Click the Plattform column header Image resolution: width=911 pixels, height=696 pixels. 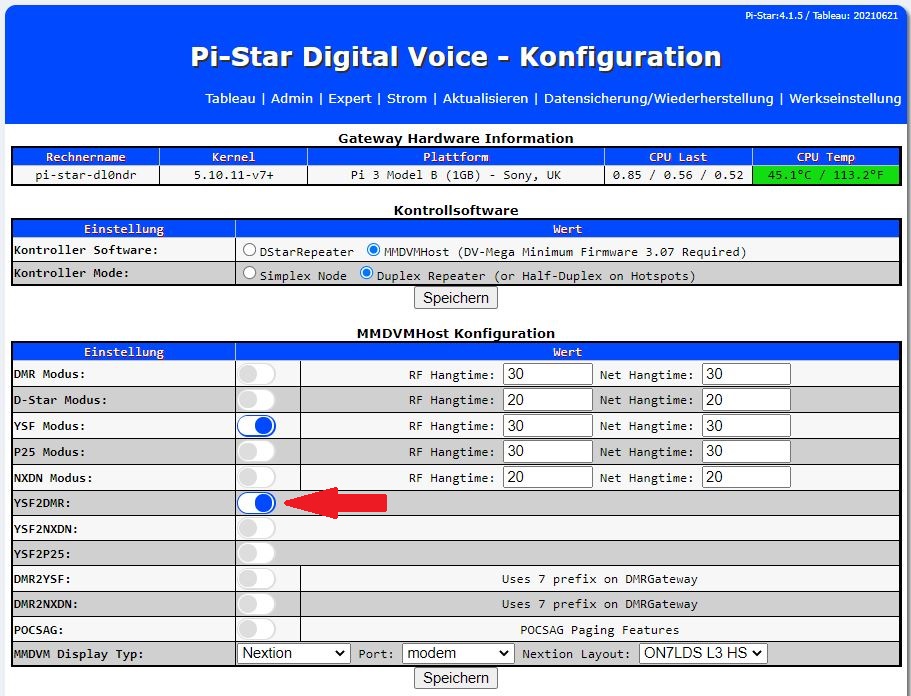tap(456, 157)
